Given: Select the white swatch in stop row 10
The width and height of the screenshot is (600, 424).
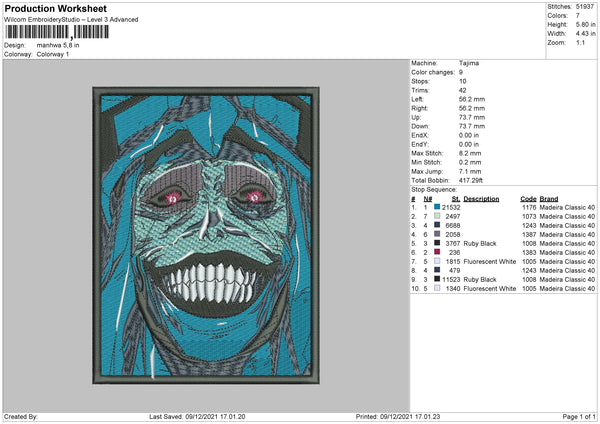Looking at the screenshot, I should (437, 288).
